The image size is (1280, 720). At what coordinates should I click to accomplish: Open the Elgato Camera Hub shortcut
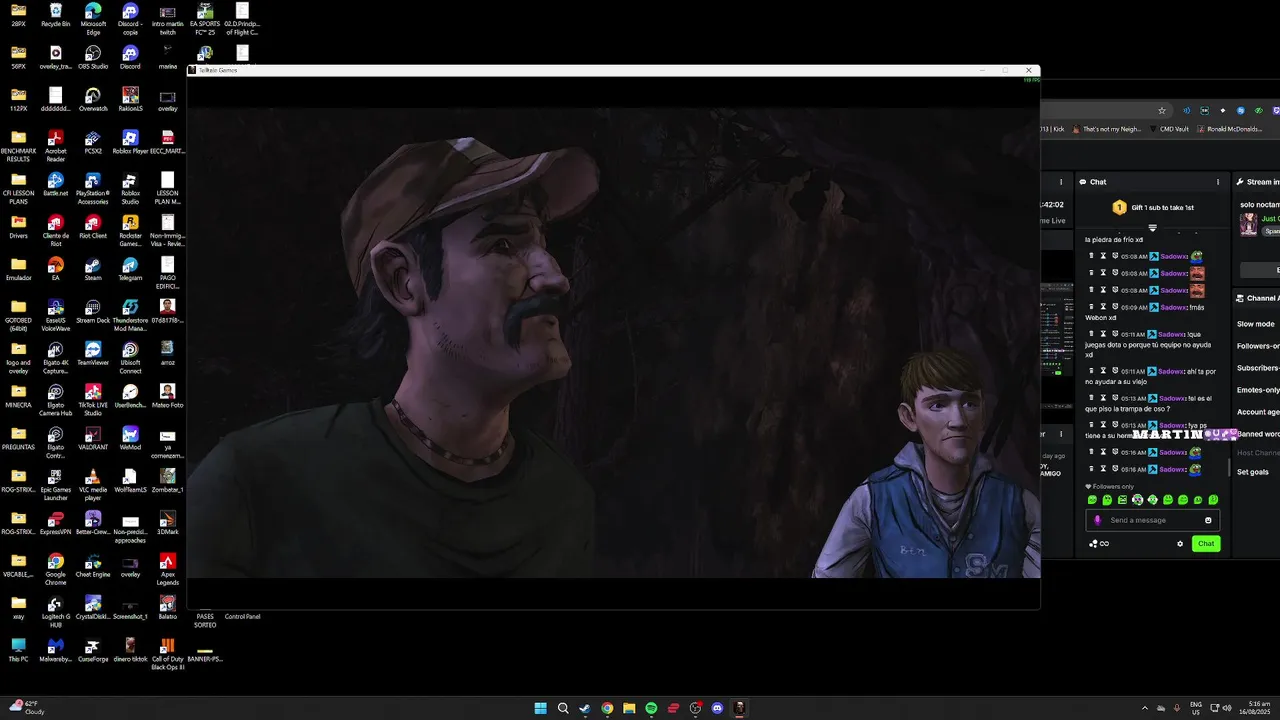tap(55, 398)
